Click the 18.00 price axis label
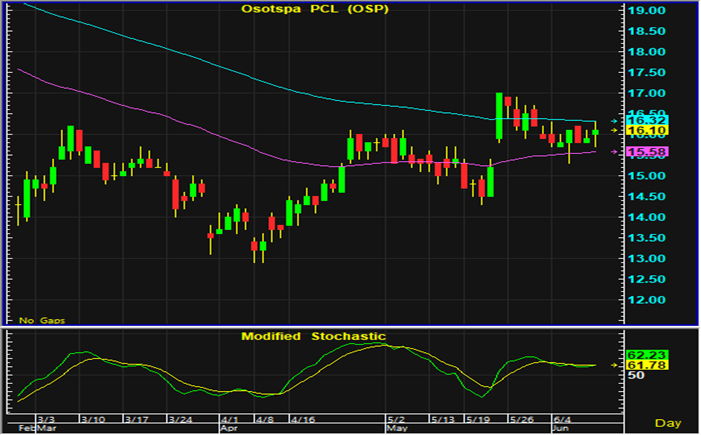 click(x=646, y=52)
